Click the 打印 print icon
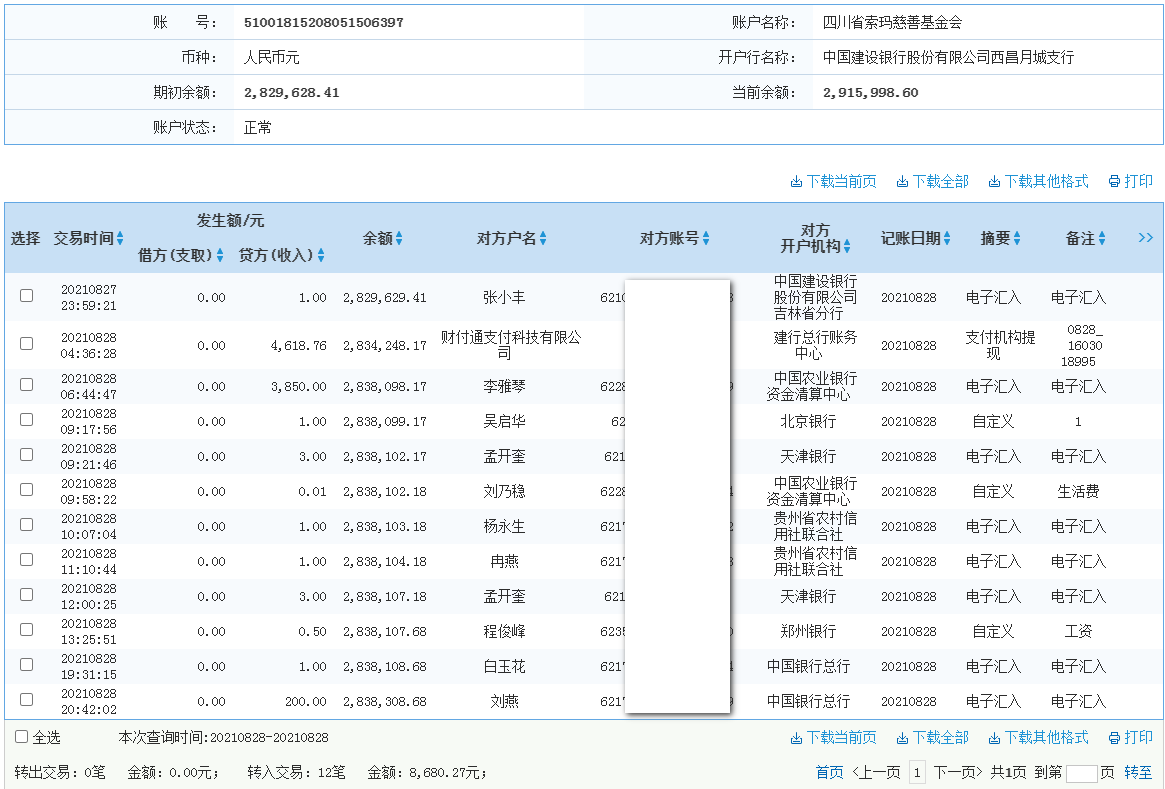Image resolution: width=1165 pixels, height=789 pixels. 1131,181
